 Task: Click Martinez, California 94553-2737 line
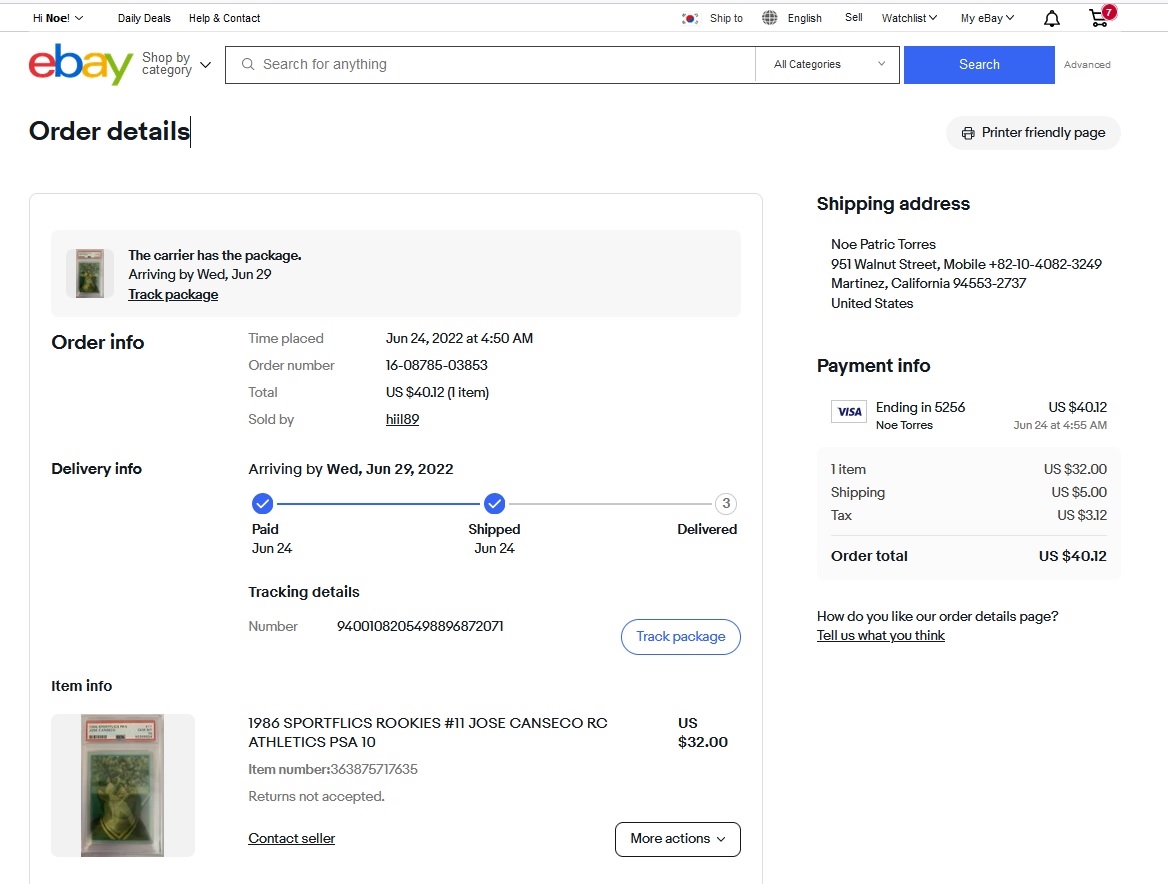[x=929, y=284]
